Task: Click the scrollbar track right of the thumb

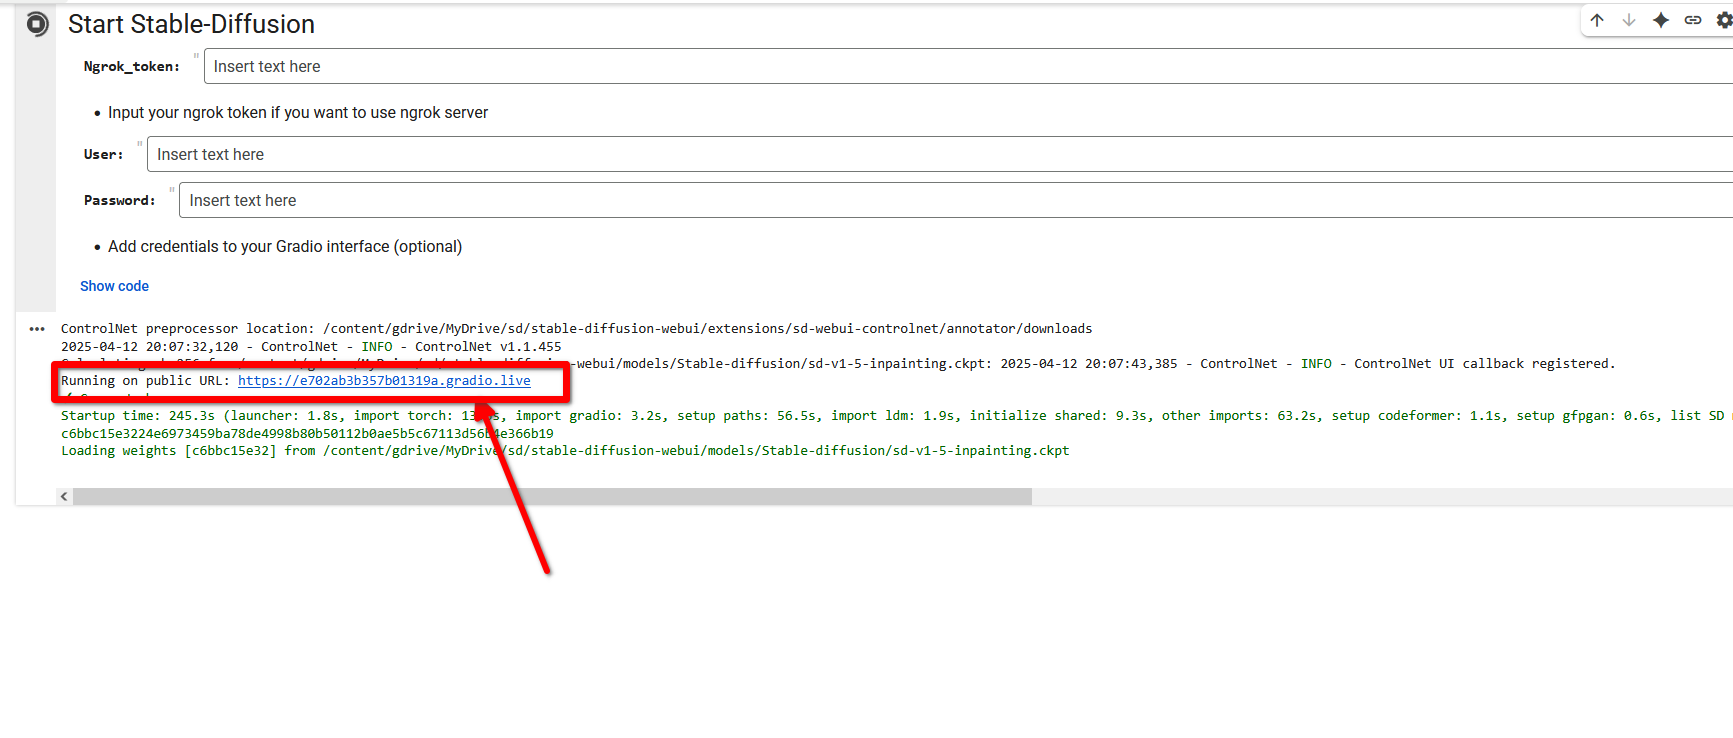Action: (x=1380, y=497)
